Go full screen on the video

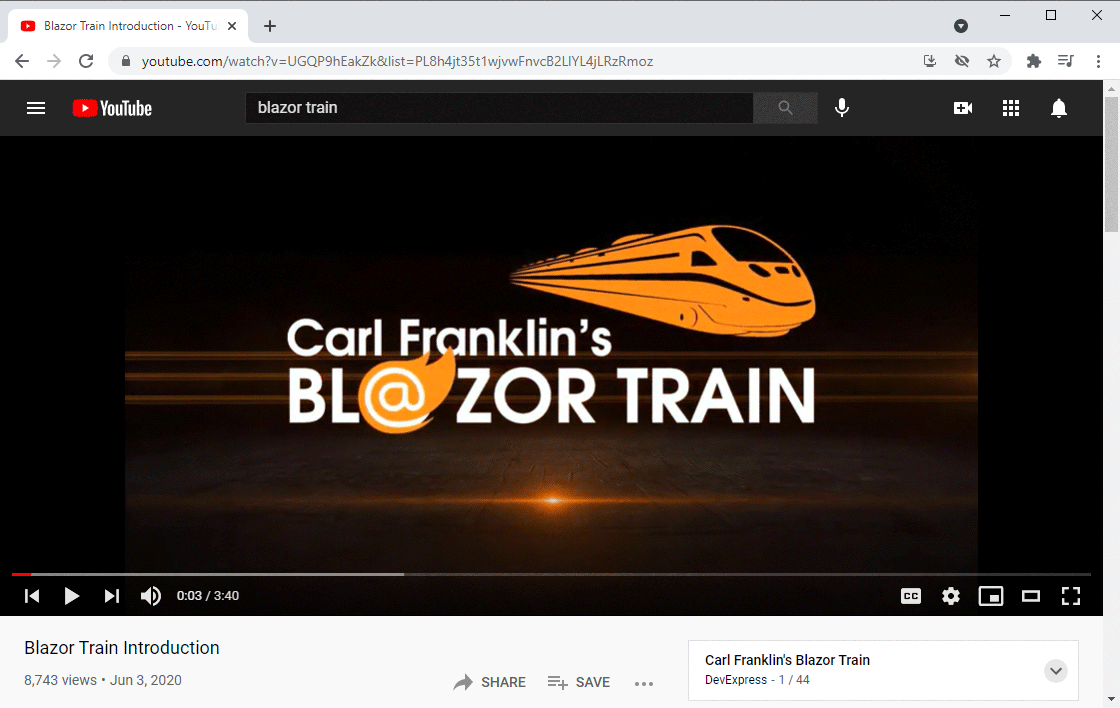(1071, 596)
